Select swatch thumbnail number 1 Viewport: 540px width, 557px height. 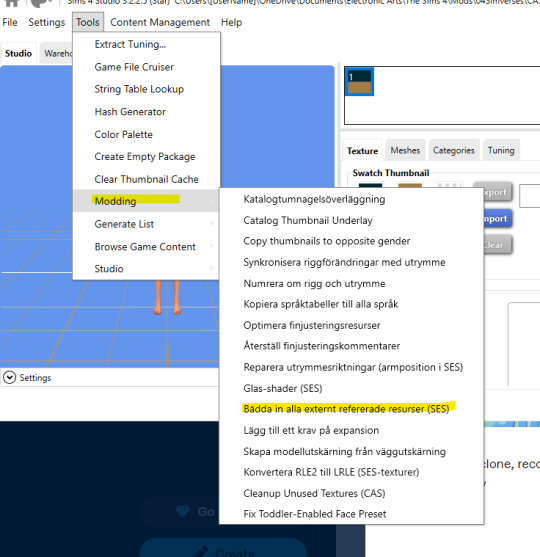pos(360,82)
